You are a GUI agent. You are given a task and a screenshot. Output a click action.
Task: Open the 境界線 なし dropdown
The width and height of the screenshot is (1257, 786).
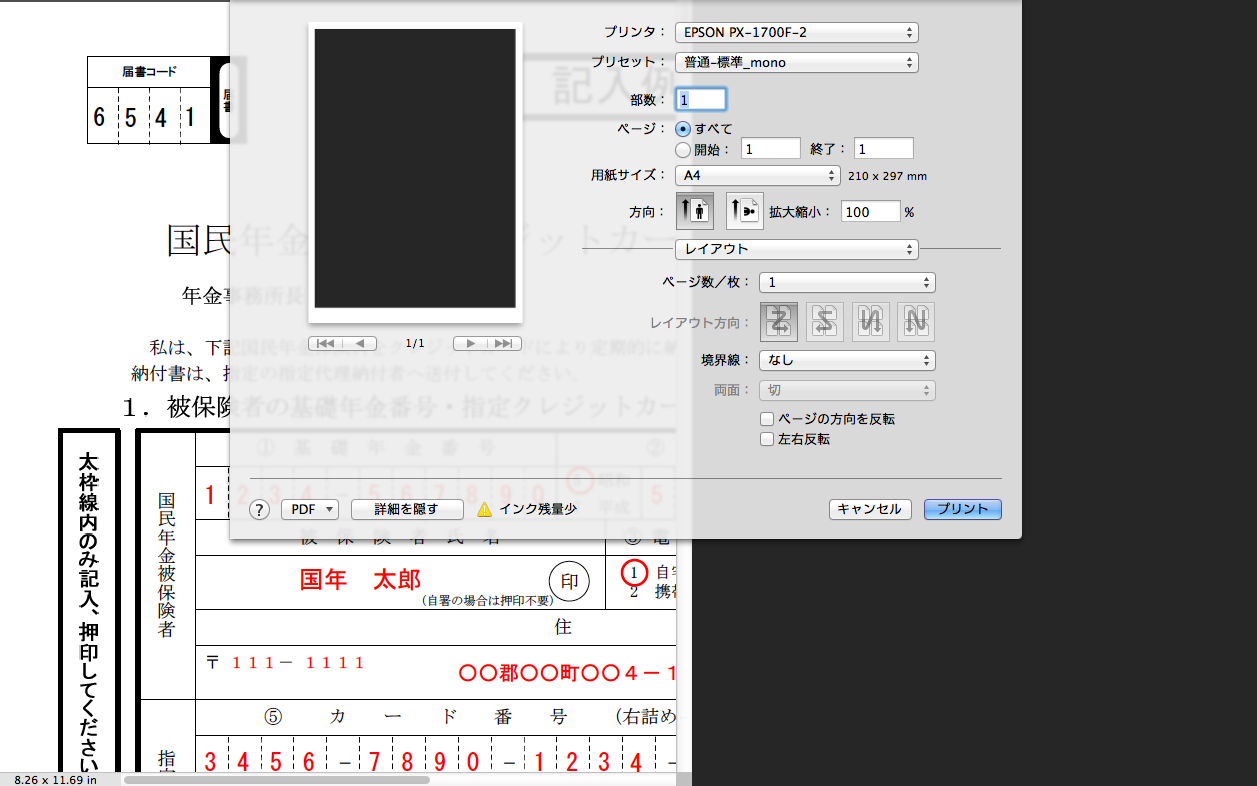(x=847, y=360)
